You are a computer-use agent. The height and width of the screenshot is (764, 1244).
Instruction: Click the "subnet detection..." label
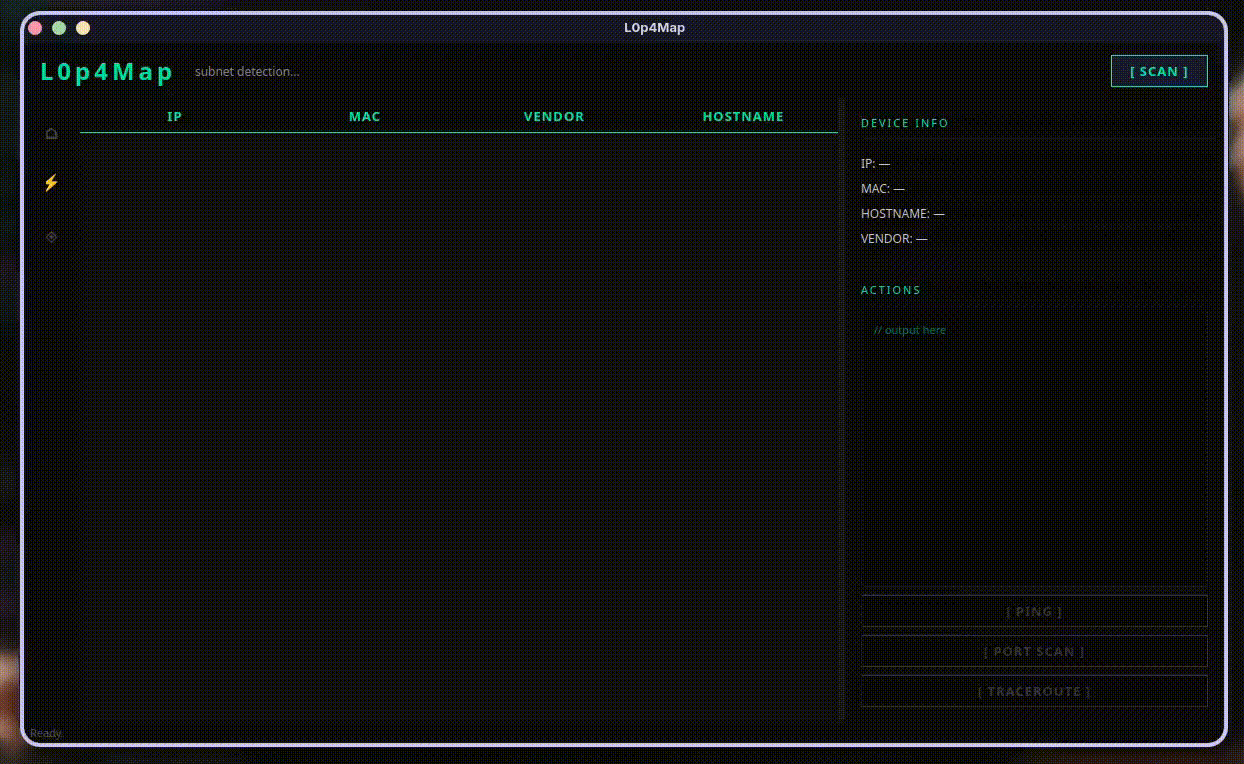coord(247,71)
